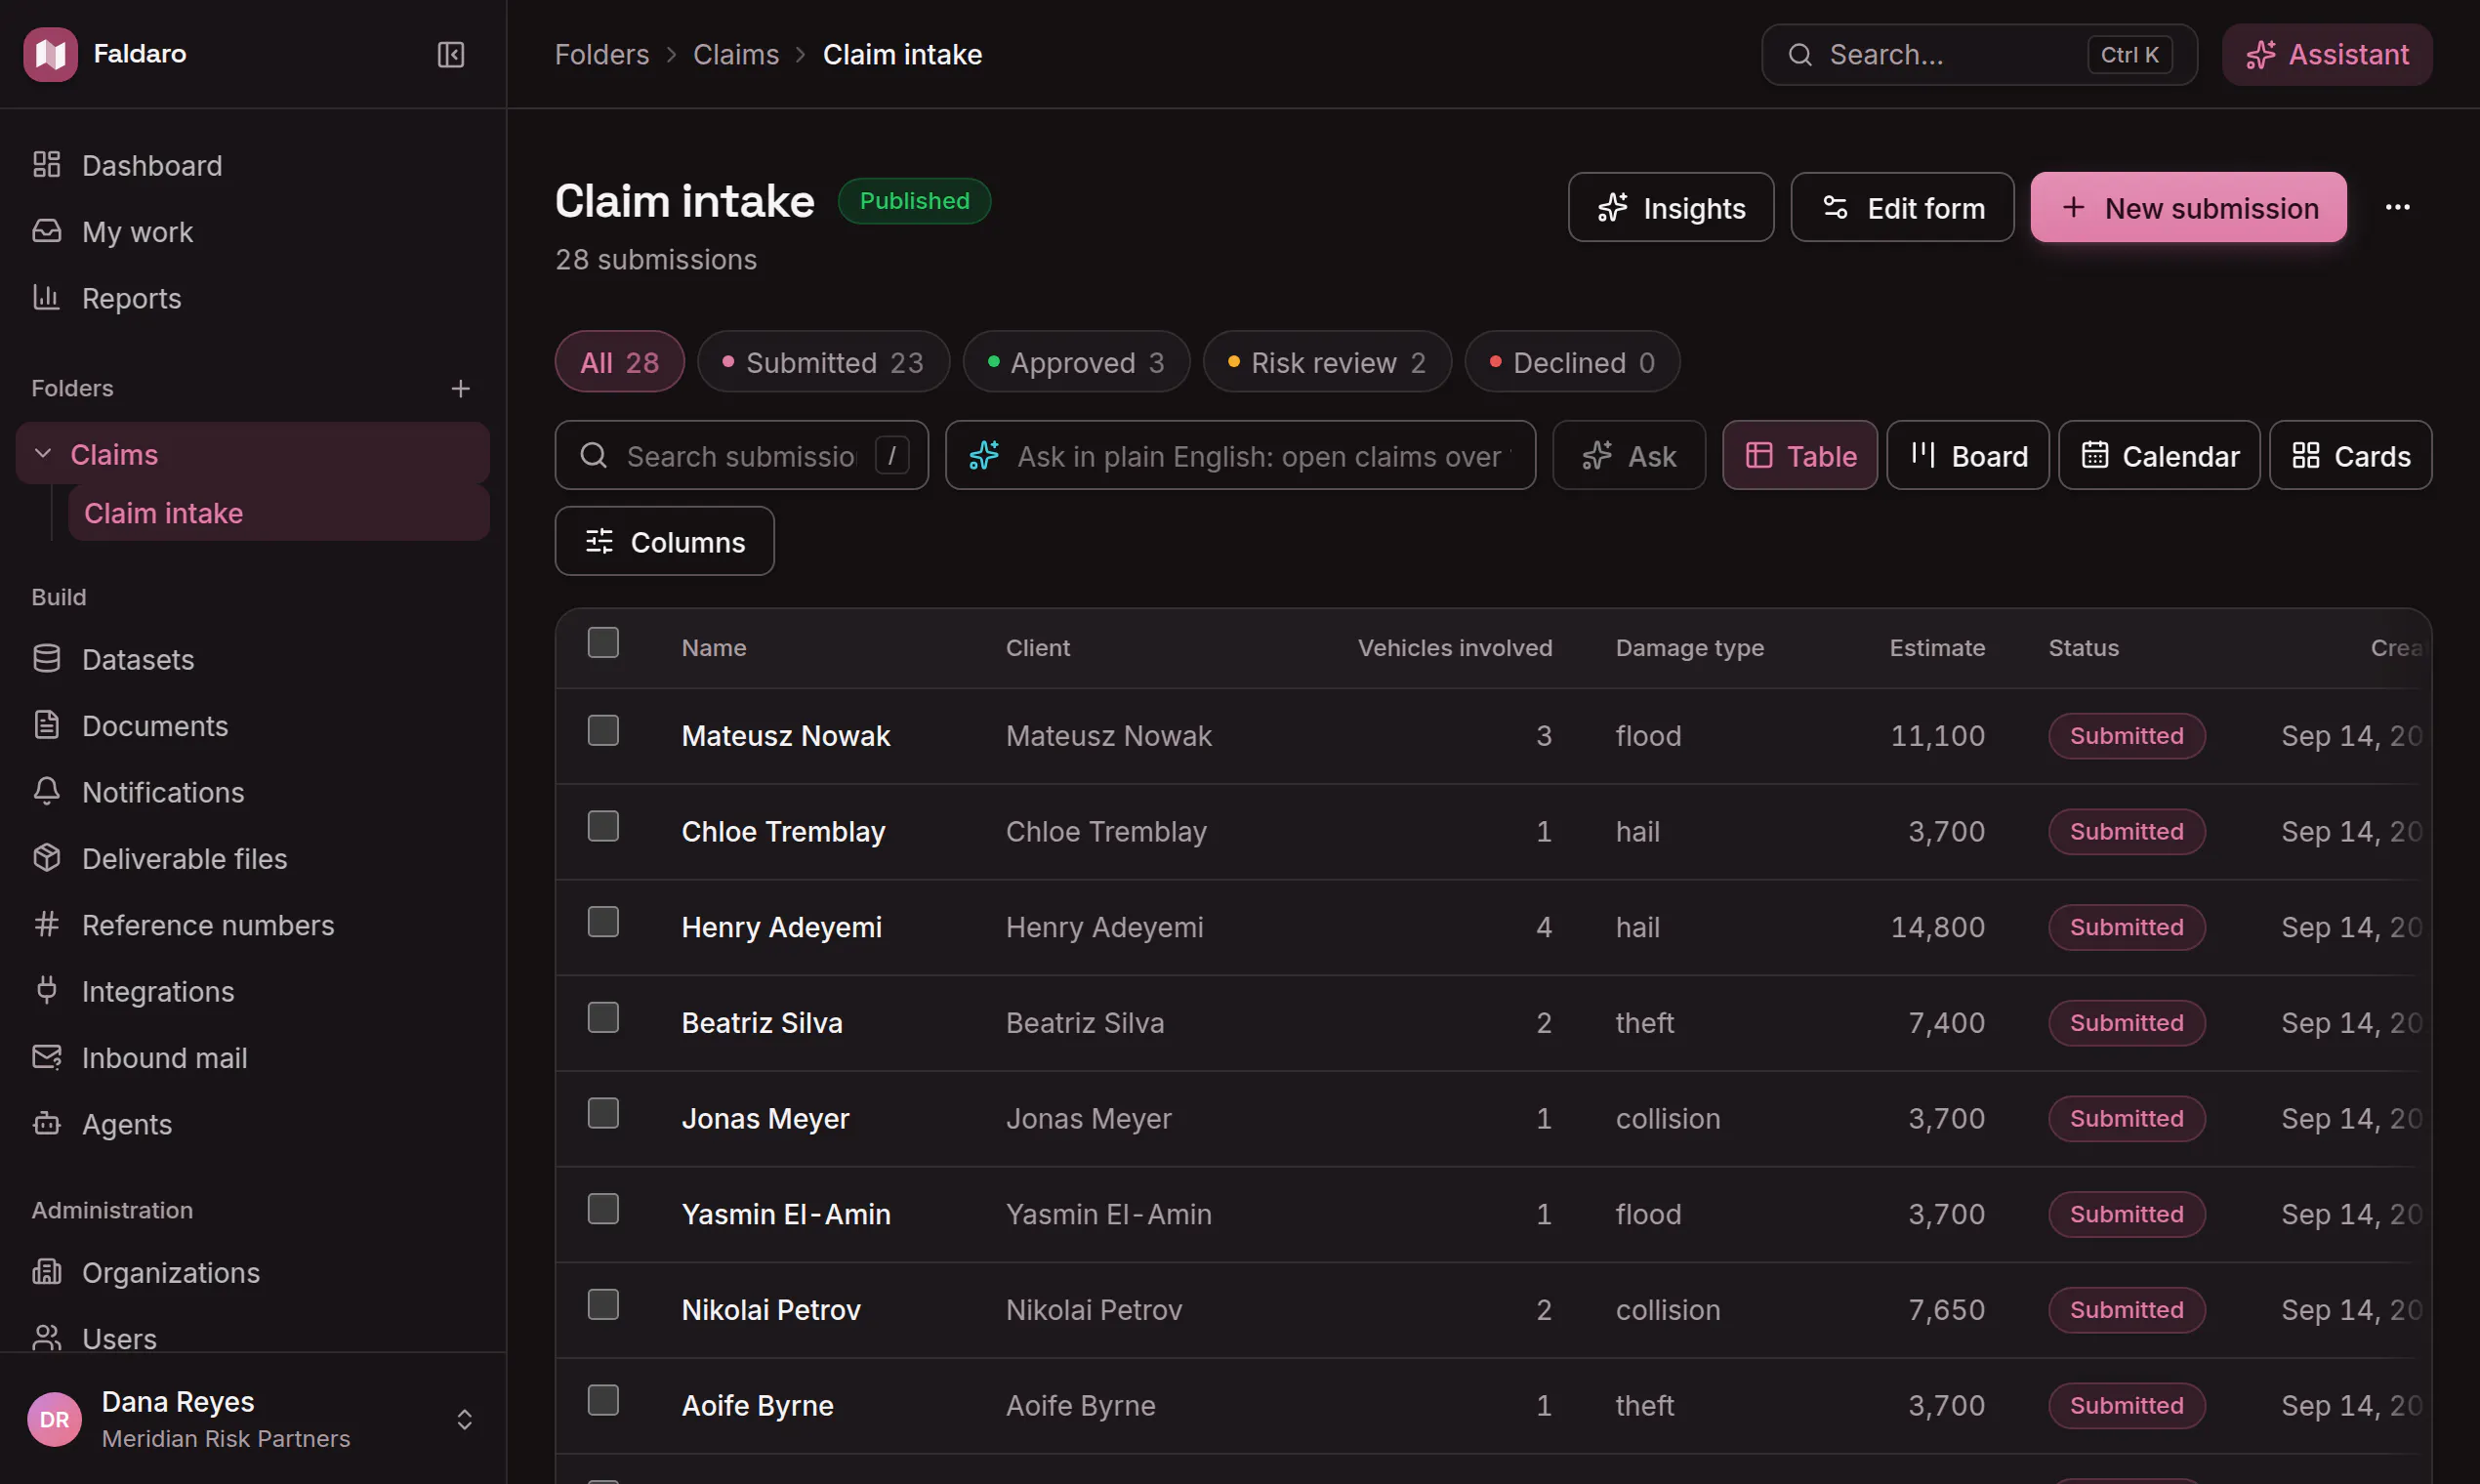
Task: Switch to Cards view
Action: (x=2350, y=455)
